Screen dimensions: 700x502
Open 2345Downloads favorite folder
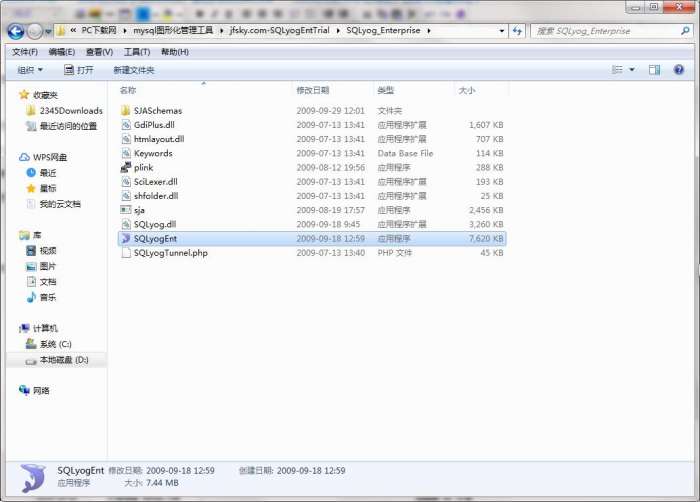click(65, 110)
